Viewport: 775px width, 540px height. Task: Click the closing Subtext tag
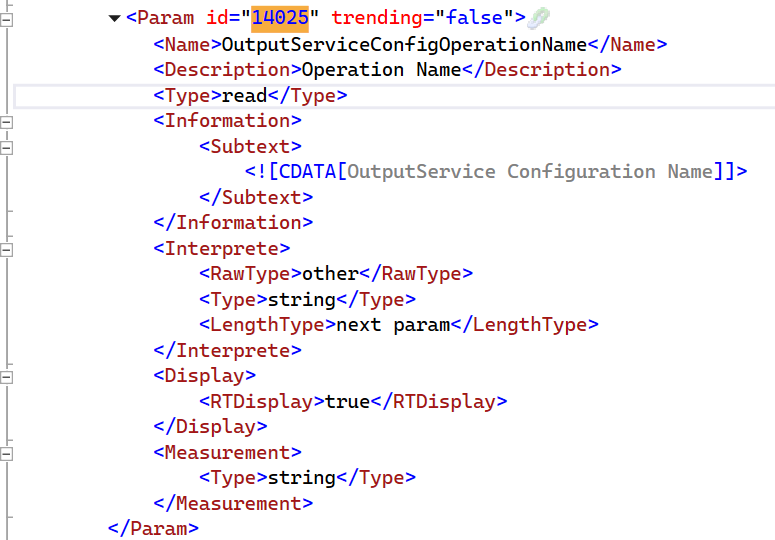pyautogui.click(x=256, y=197)
